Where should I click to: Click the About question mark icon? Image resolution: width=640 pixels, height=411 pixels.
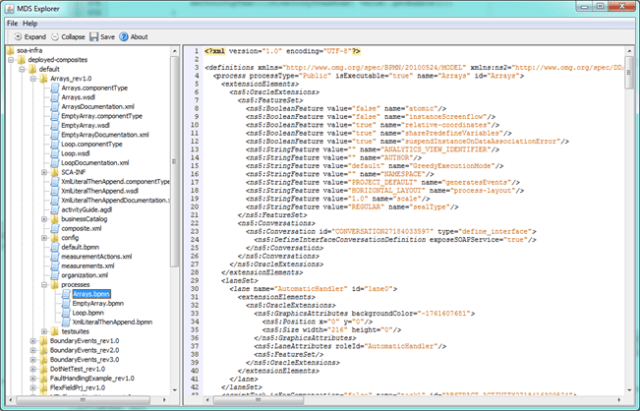tap(124, 37)
